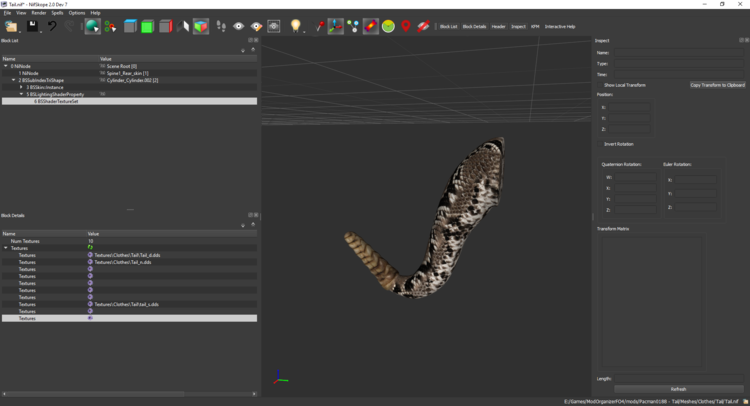
Task: Tick the Invert Rotation checkbox
Action: point(600,144)
